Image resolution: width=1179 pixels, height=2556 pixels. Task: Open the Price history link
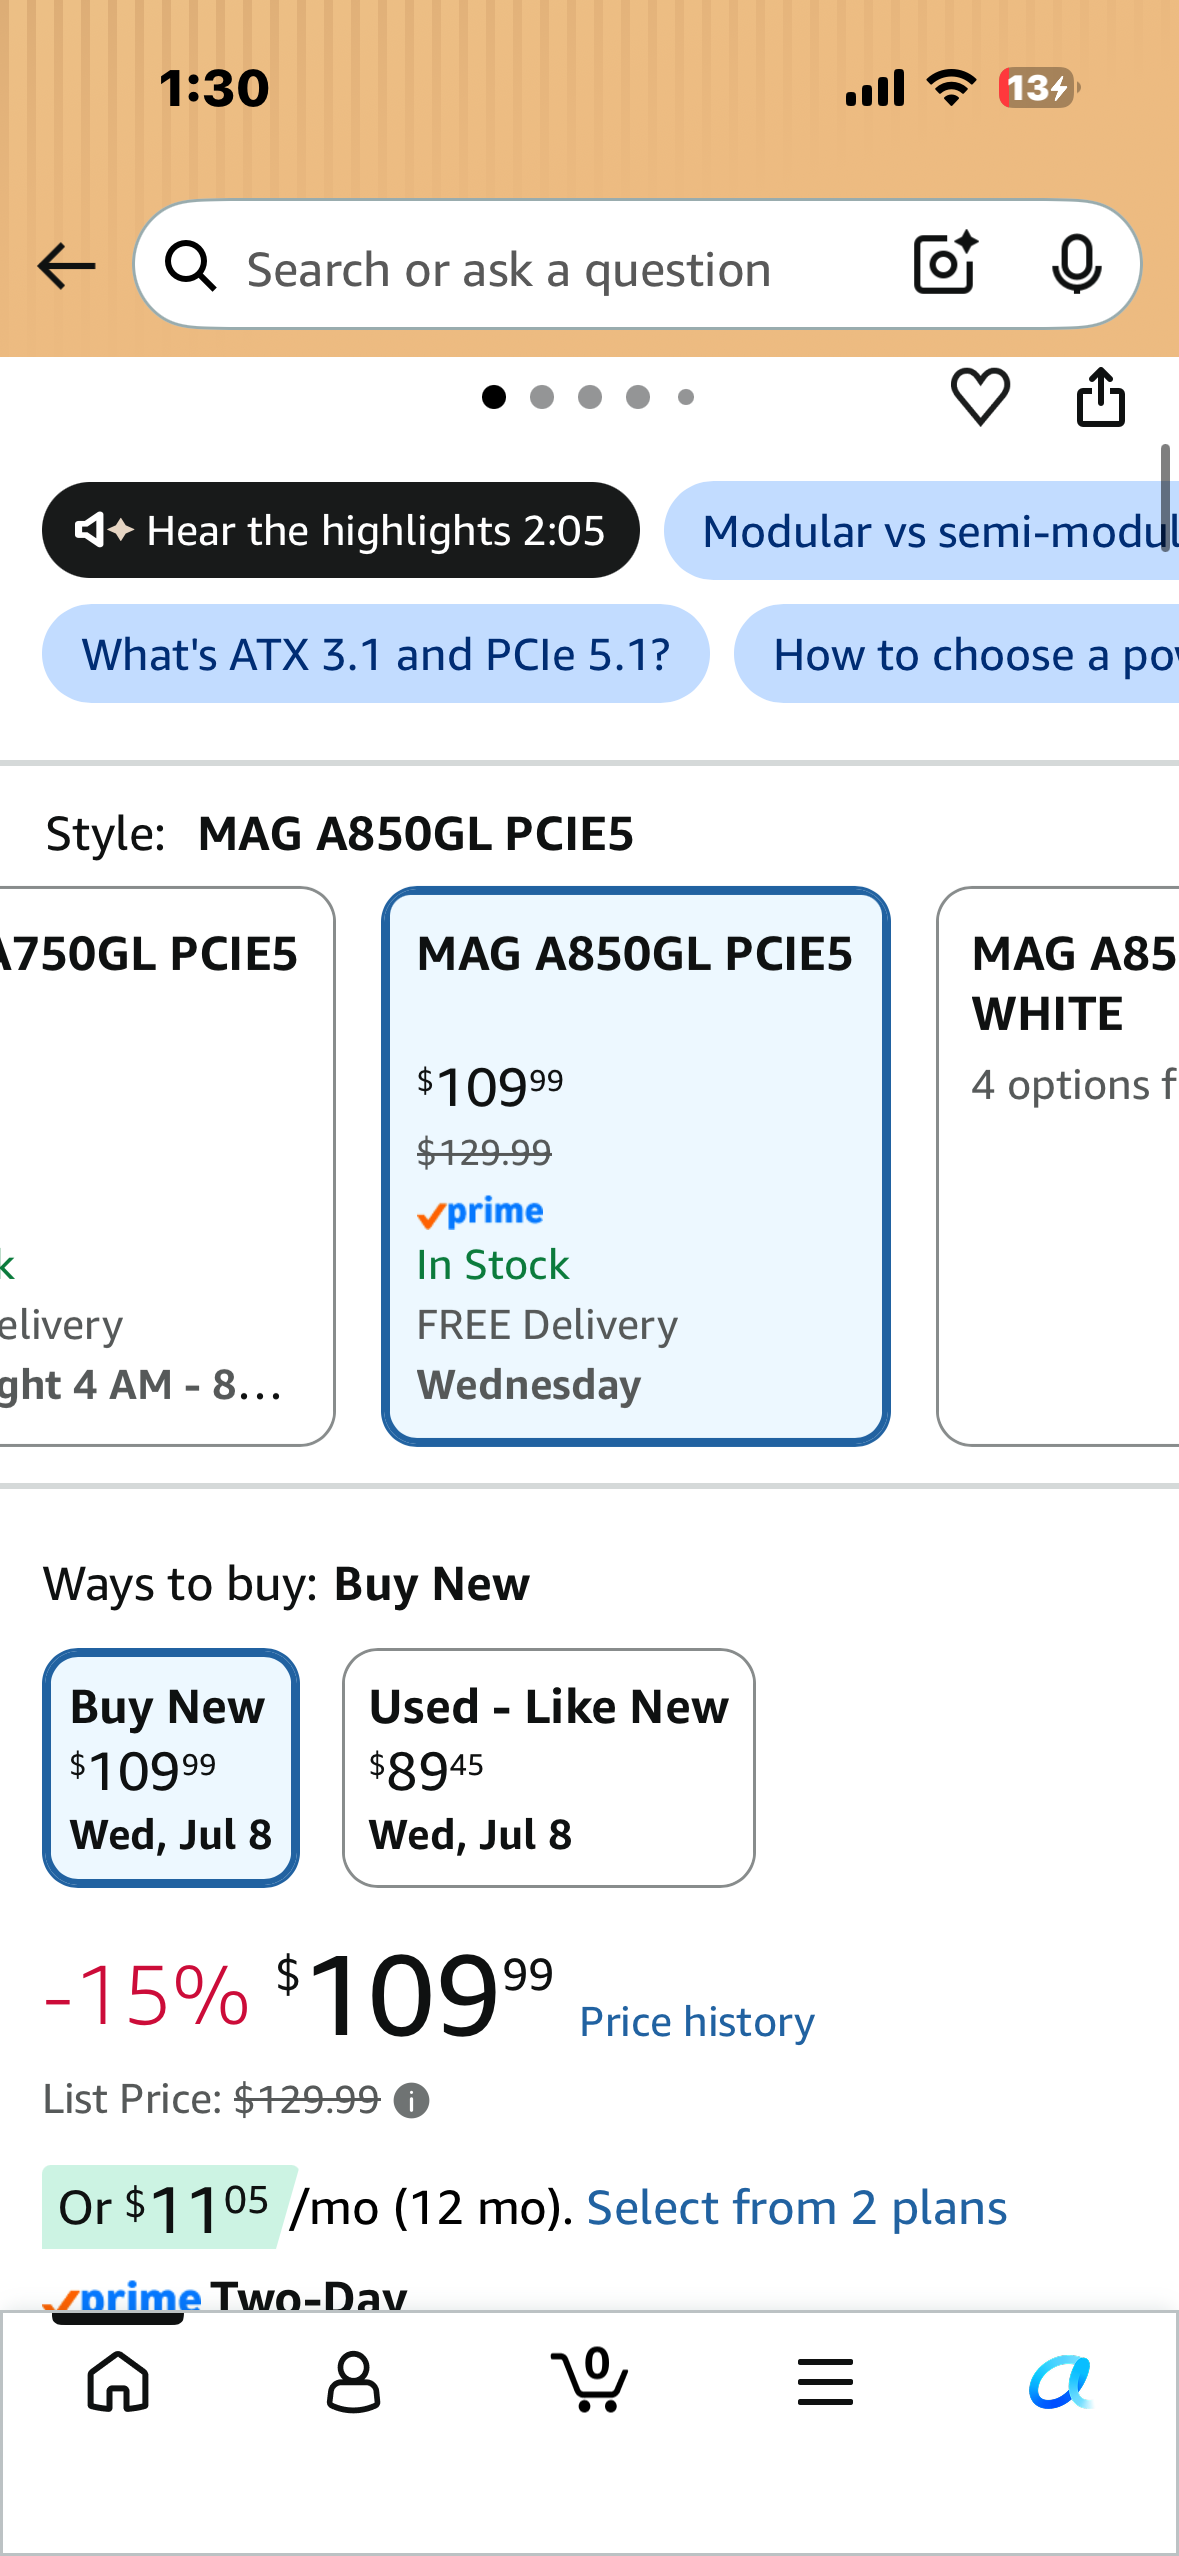coord(697,2022)
